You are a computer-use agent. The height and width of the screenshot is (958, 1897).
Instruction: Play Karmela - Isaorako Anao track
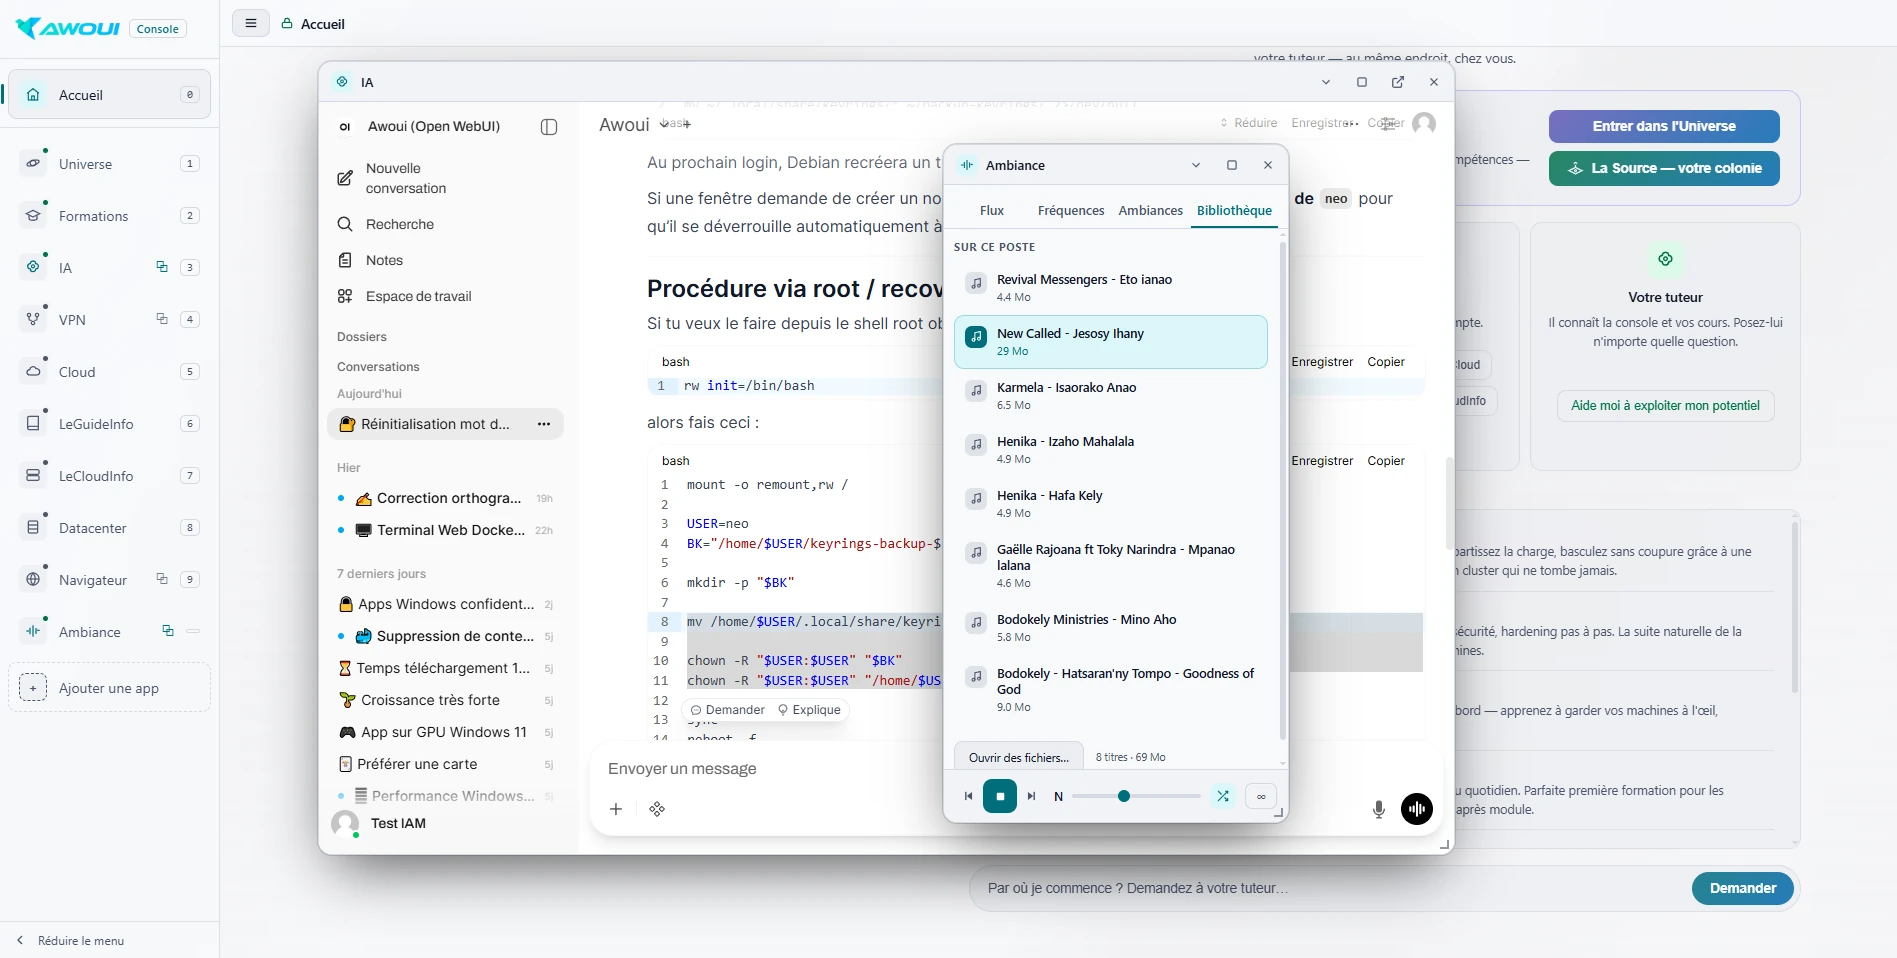1111,396
